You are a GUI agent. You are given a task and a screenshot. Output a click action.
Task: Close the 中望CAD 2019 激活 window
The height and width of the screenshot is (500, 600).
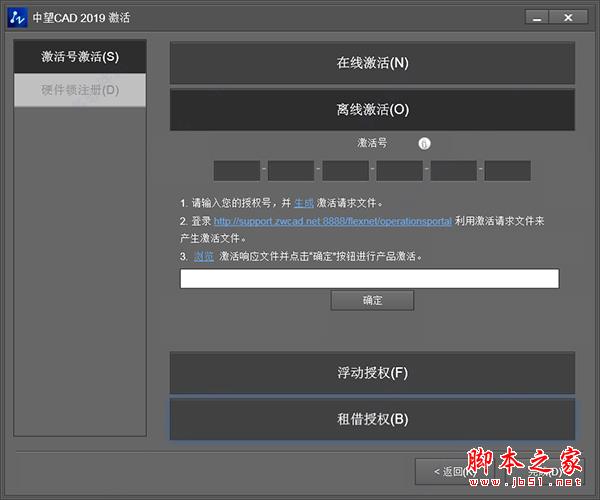point(568,18)
